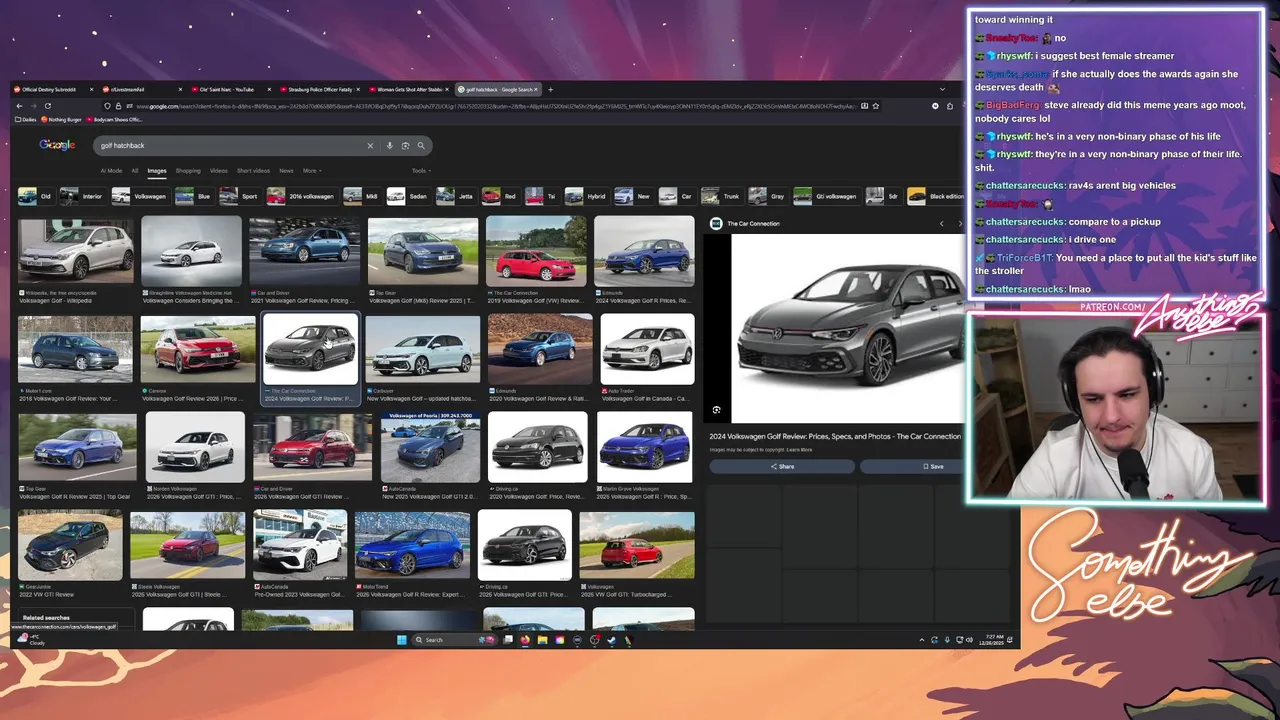Open the Nothing Burger bookmark
This screenshot has width=1280, height=720.
coord(64,119)
